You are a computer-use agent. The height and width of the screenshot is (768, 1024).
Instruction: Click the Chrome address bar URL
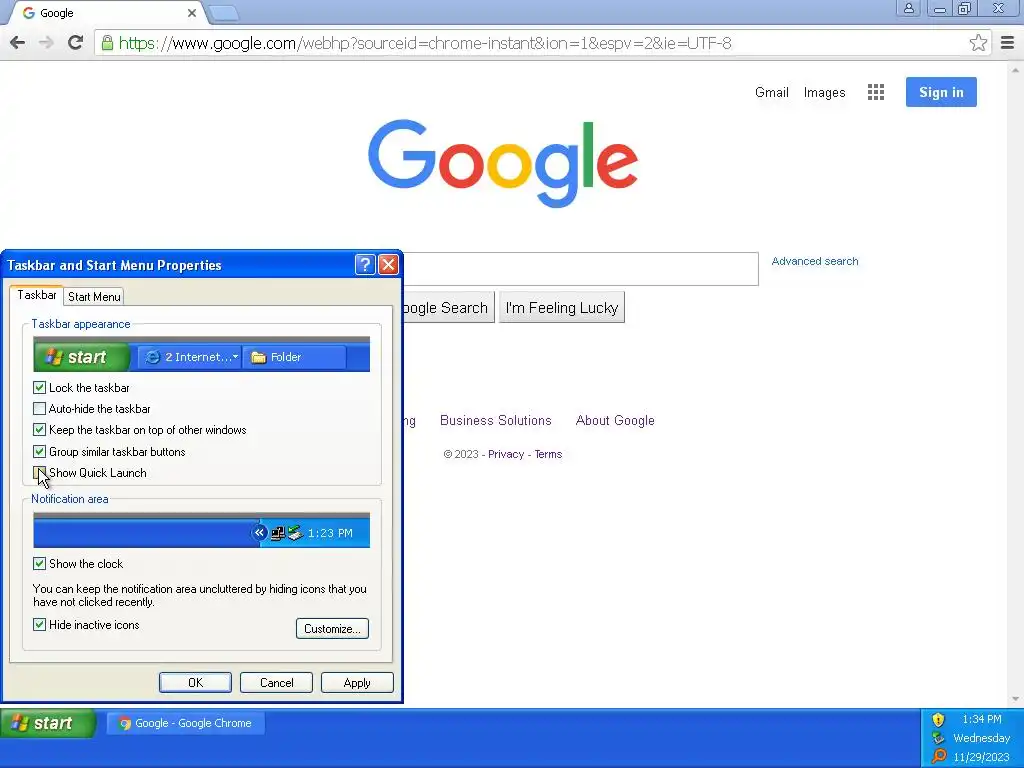click(x=424, y=43)
